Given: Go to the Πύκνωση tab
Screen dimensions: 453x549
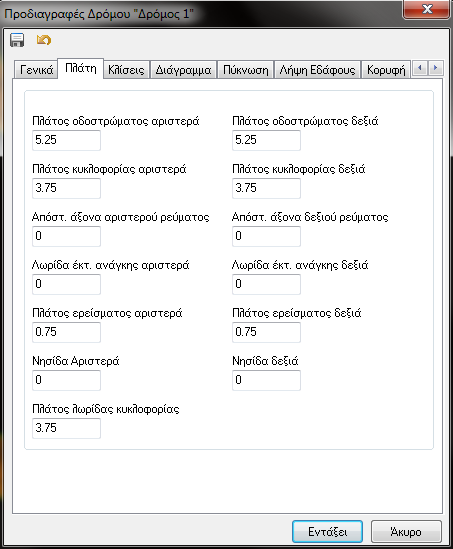Looking at the screenshot, I should pyautogui.click(x=246, y=70).
